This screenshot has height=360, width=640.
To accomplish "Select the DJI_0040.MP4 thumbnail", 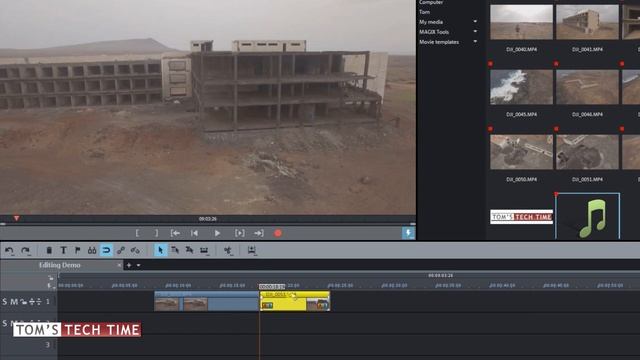I will click(x=521, y=22).
